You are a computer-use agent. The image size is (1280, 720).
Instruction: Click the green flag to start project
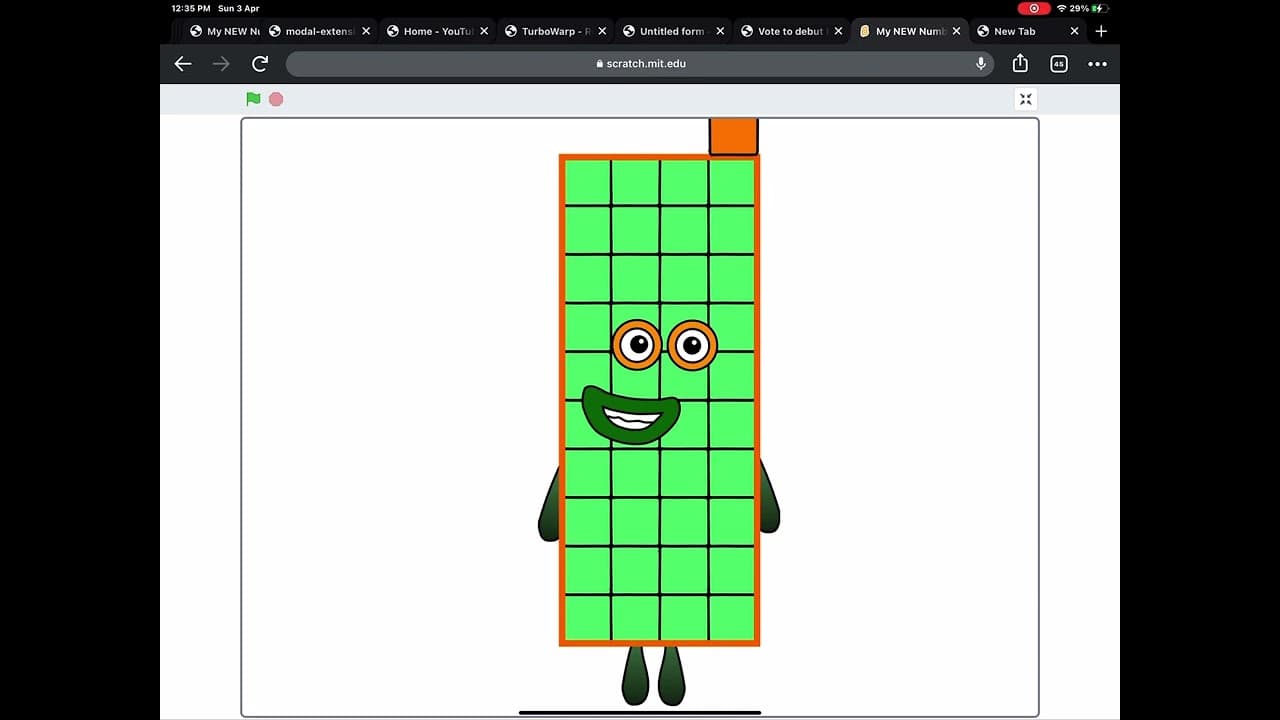pos(253,99)
